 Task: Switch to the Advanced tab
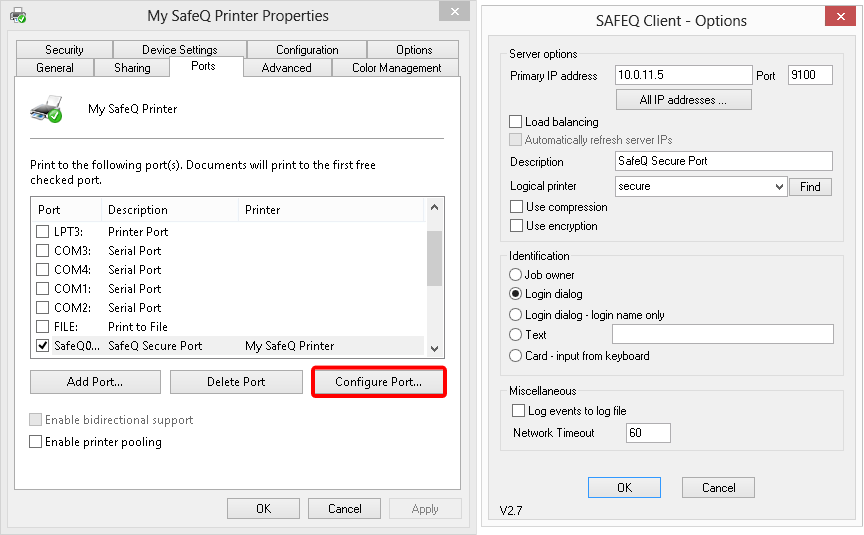coord(286,68)
